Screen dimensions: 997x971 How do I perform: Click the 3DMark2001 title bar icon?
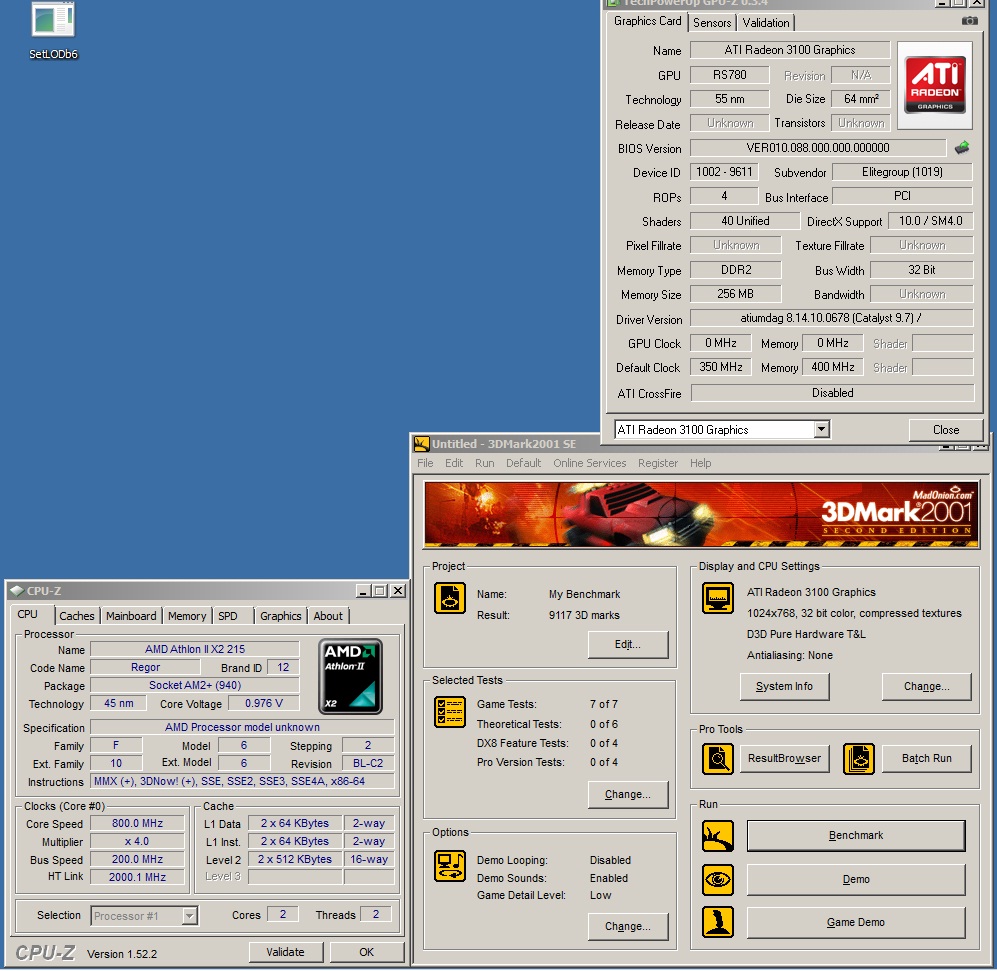pos(421,444)
